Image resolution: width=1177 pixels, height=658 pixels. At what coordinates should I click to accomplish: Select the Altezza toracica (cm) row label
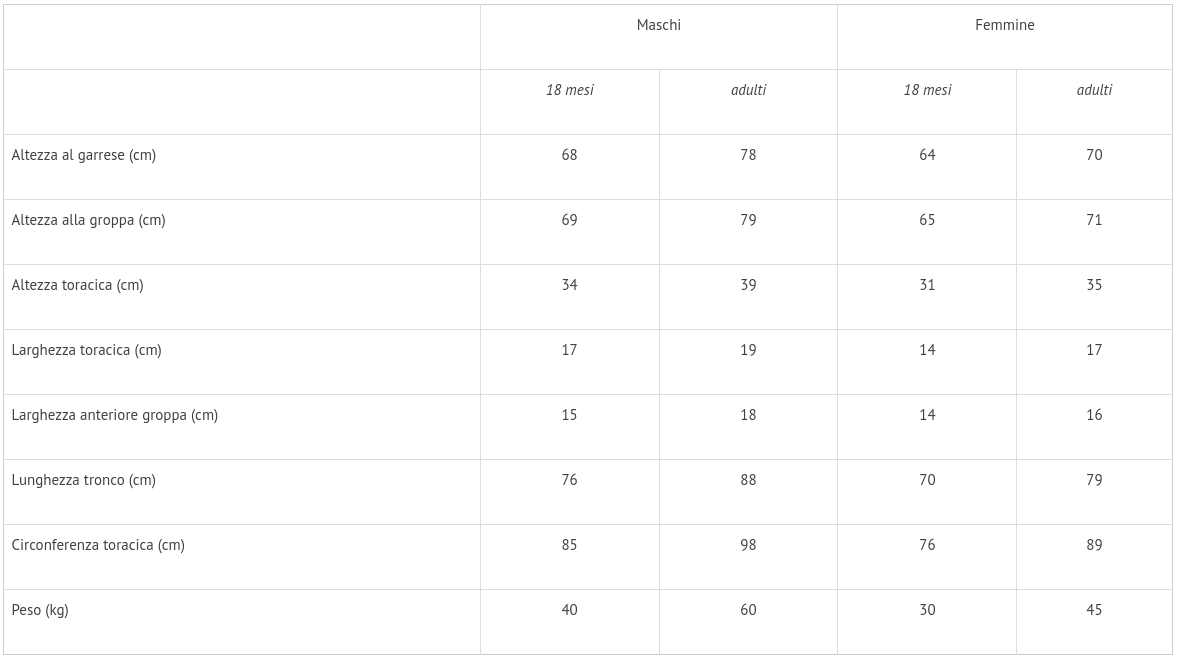tap(78, 285)
